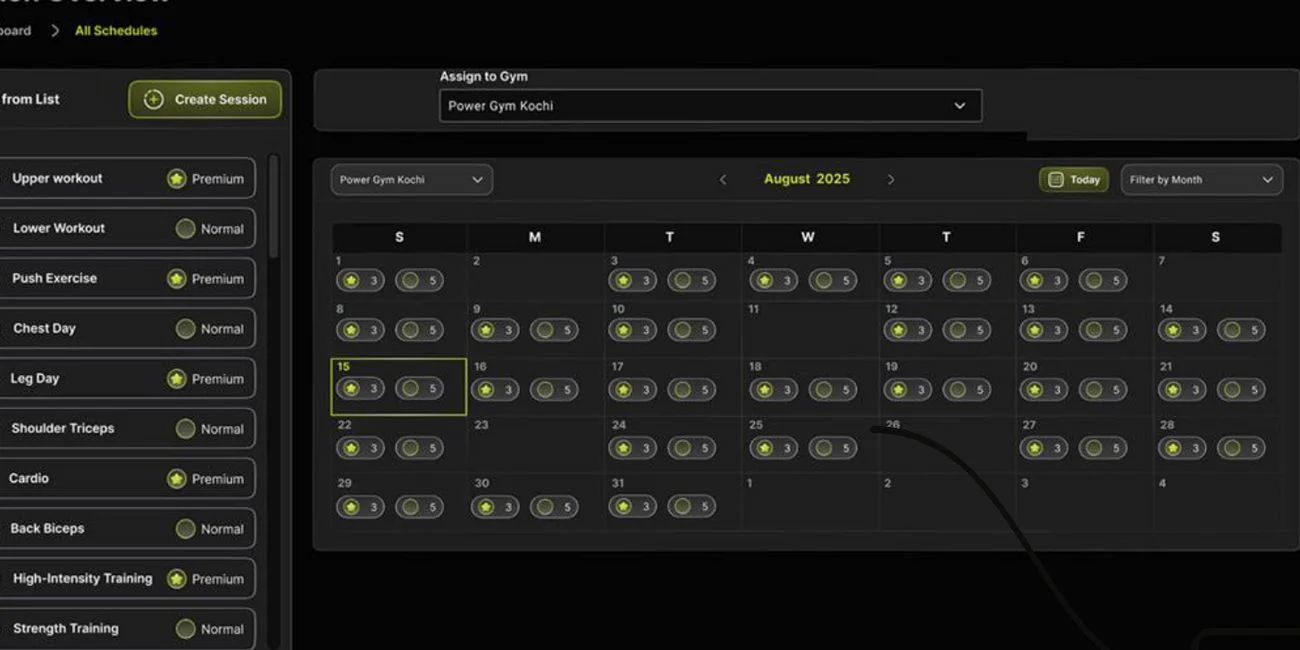Open premium sessions badge on August 5
The height and width of the screenshot is (650, 1300).
coord(907,281)
